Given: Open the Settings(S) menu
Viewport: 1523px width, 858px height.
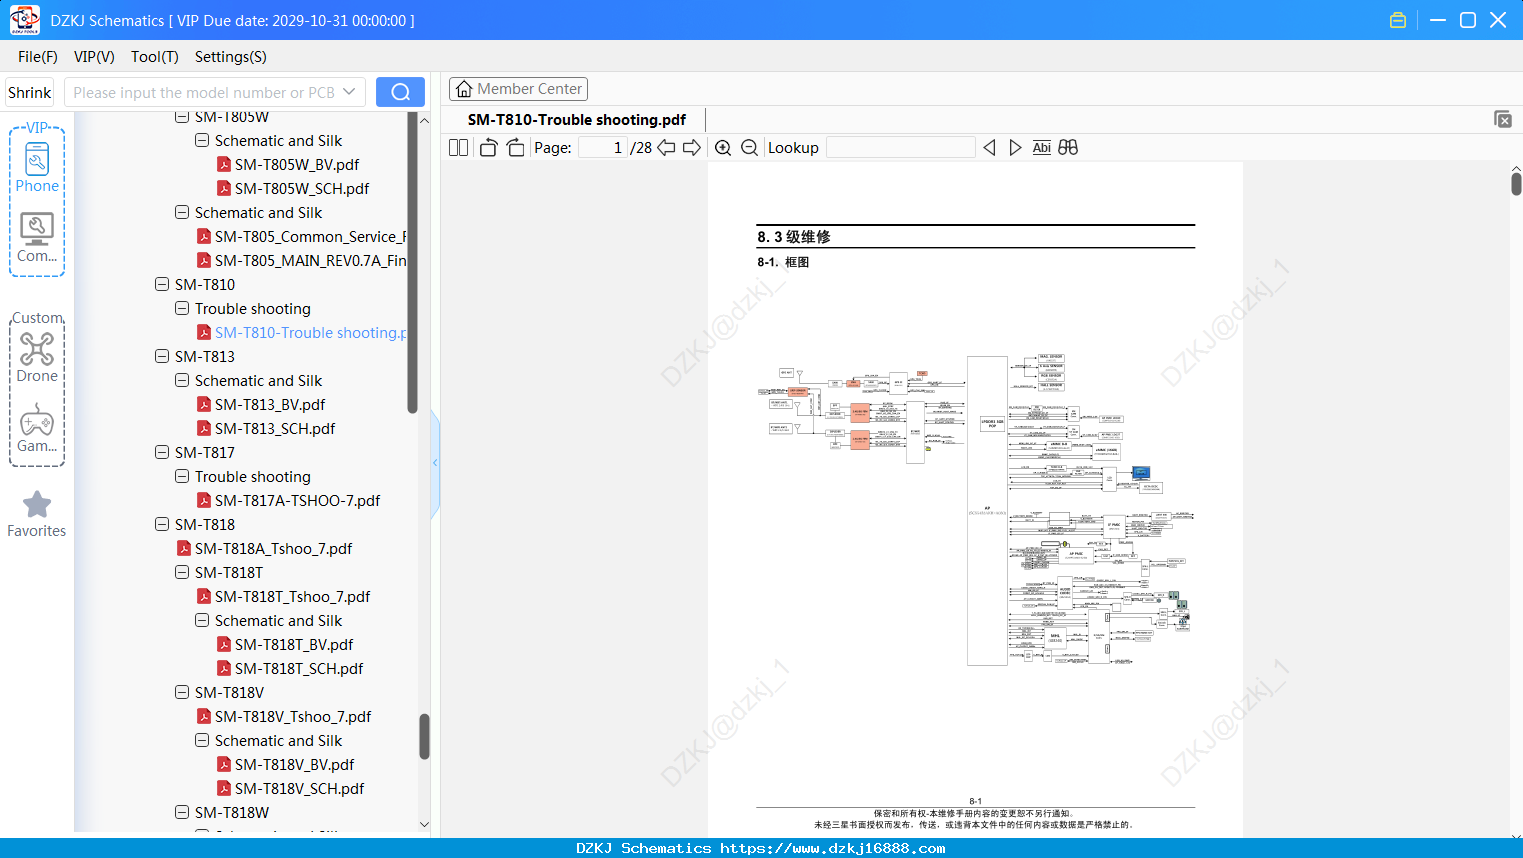Looking at the screenshot, I should [x=231, y=57].
